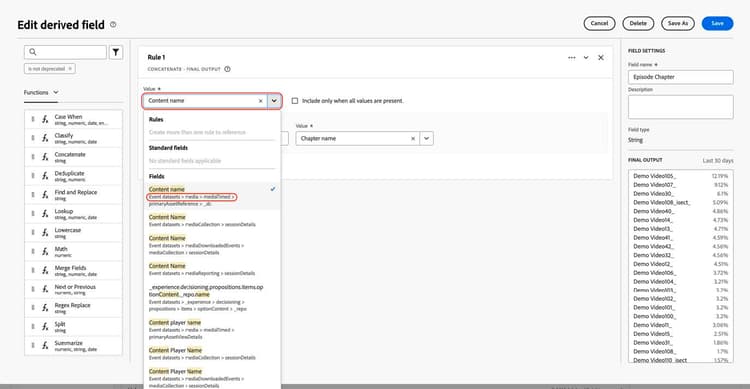Choose checked Content name field option
Viewport: 750px width, 389px height.
(x=212, y=196)
